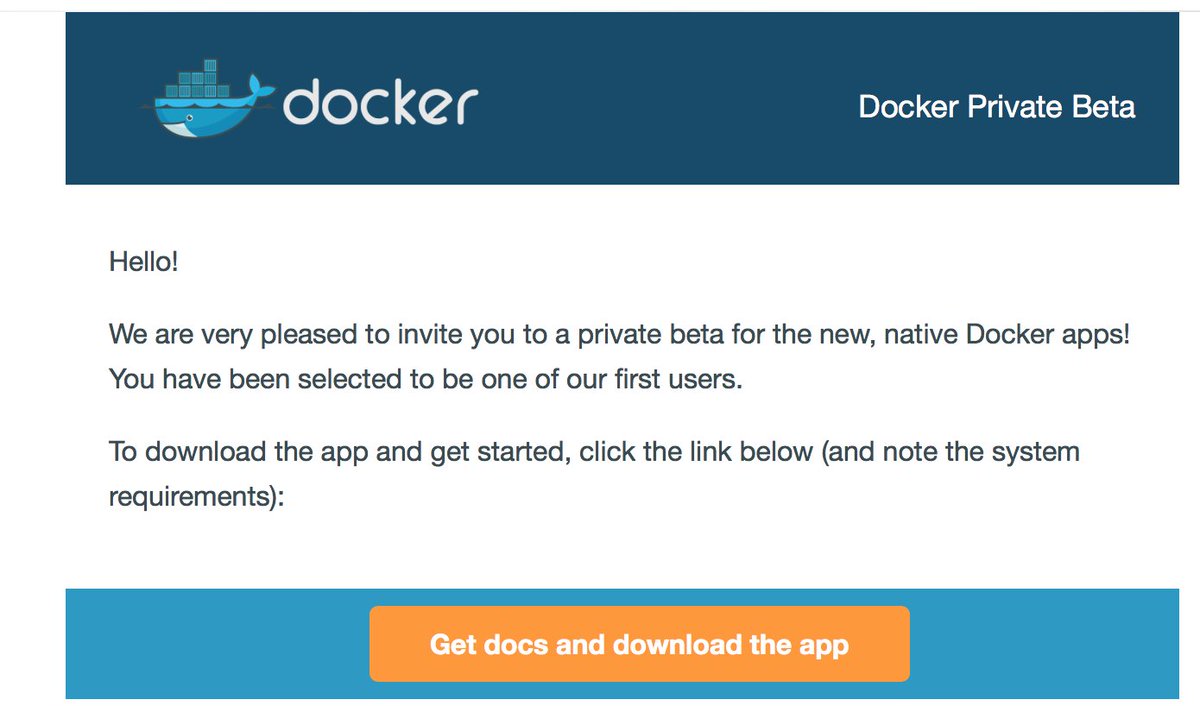Image resolution: width=1200 pixels, height=706 pixels.
Task: Select the private beta invitation paragraph
Action: click(x=620, y=334)
